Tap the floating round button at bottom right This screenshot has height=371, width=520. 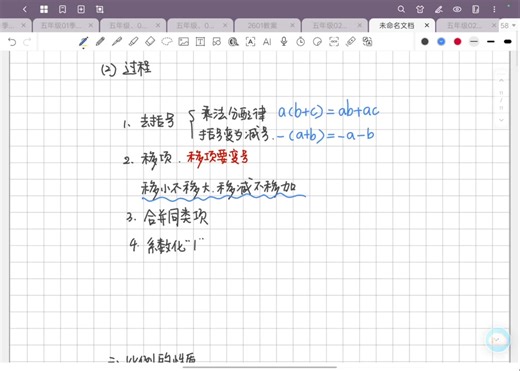pos(498,340)
